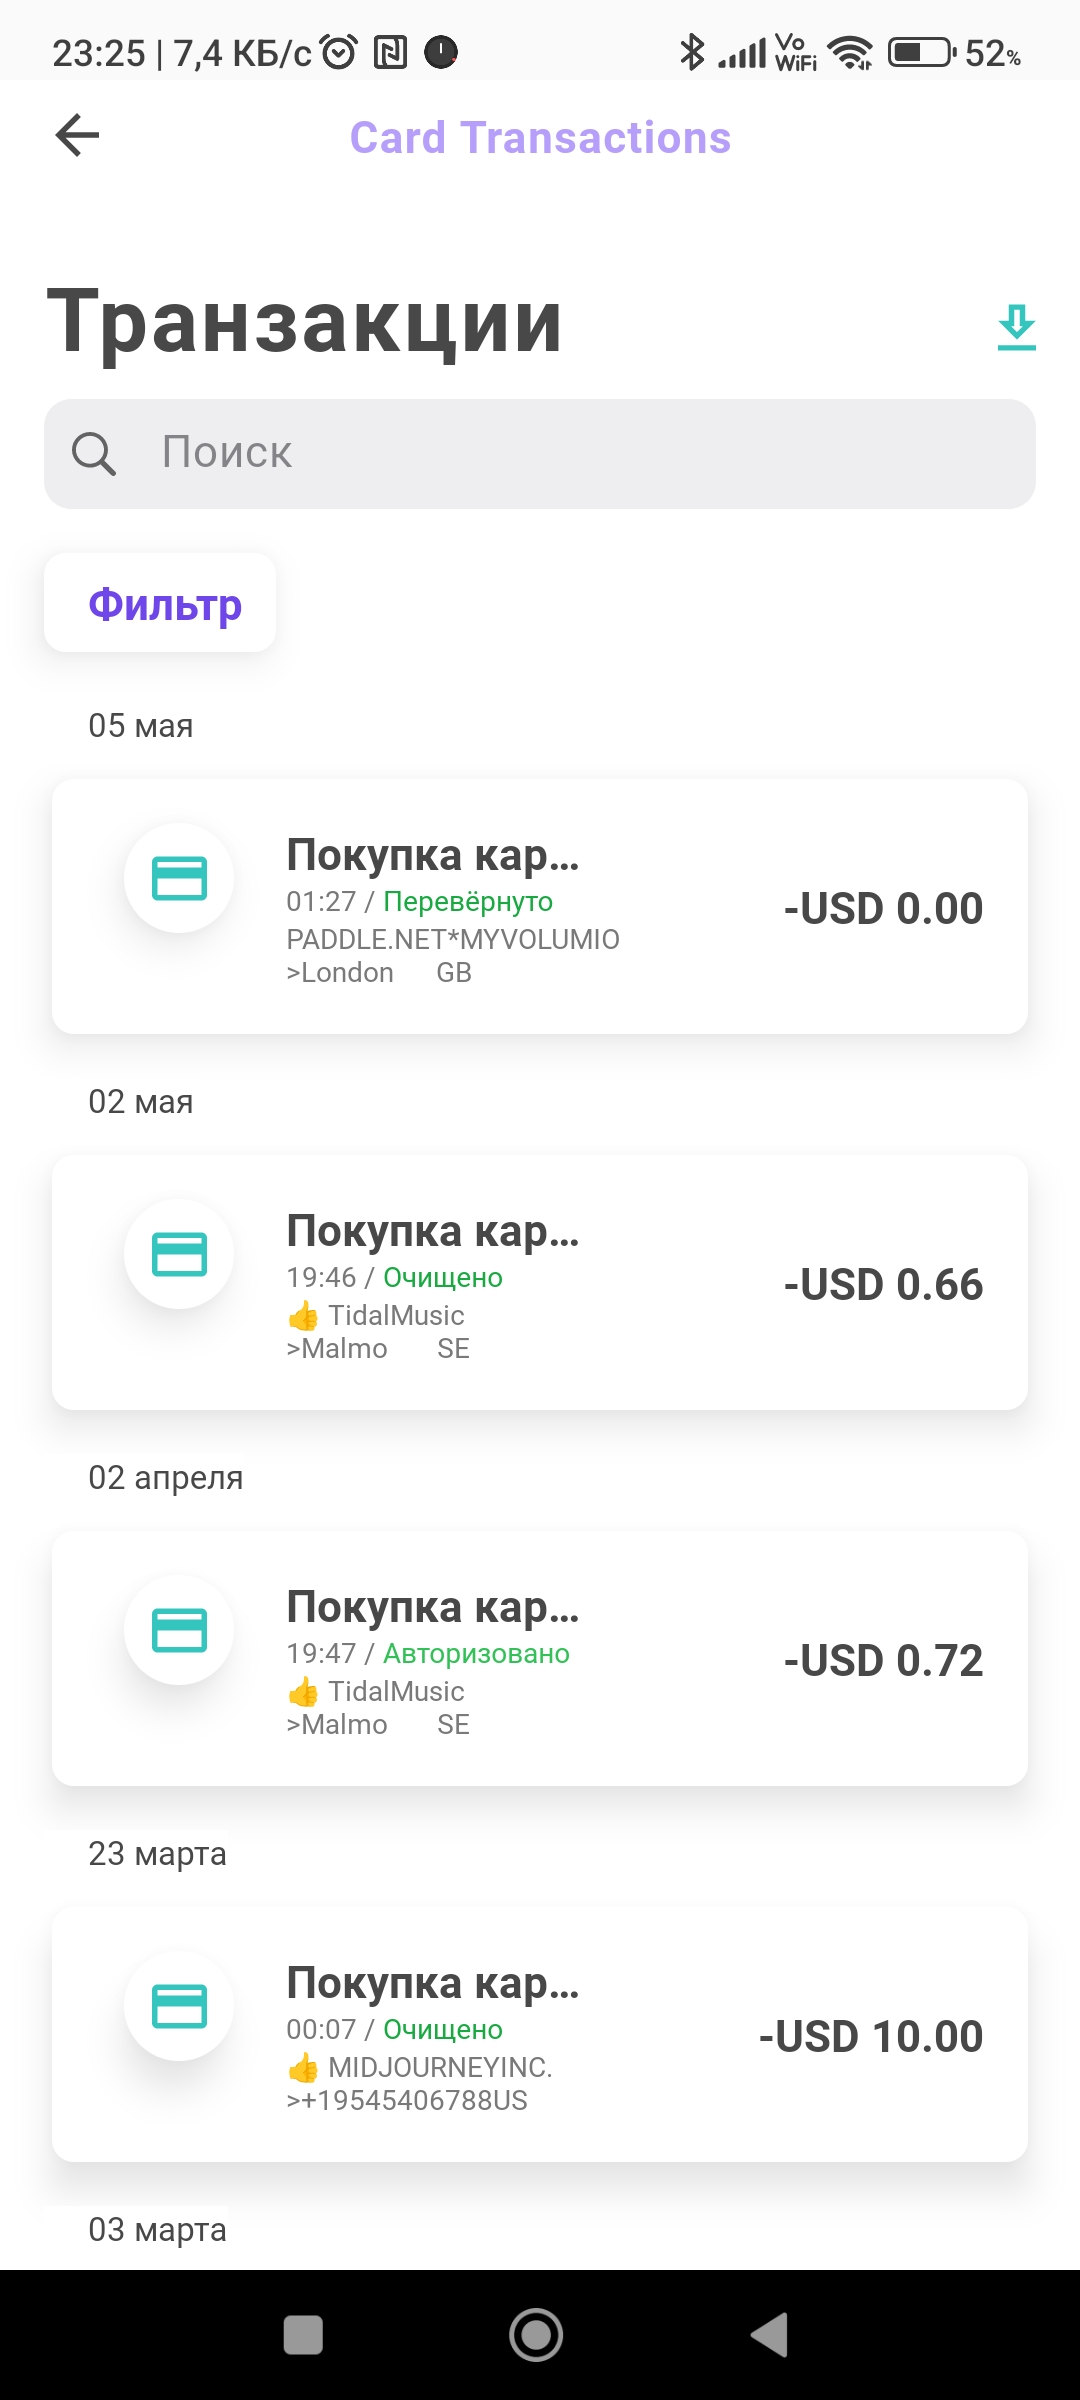Tap card icon of PADDLE.NET transaction
The width and height of the screenshot is (1080, 2400).
coord(179,878)
